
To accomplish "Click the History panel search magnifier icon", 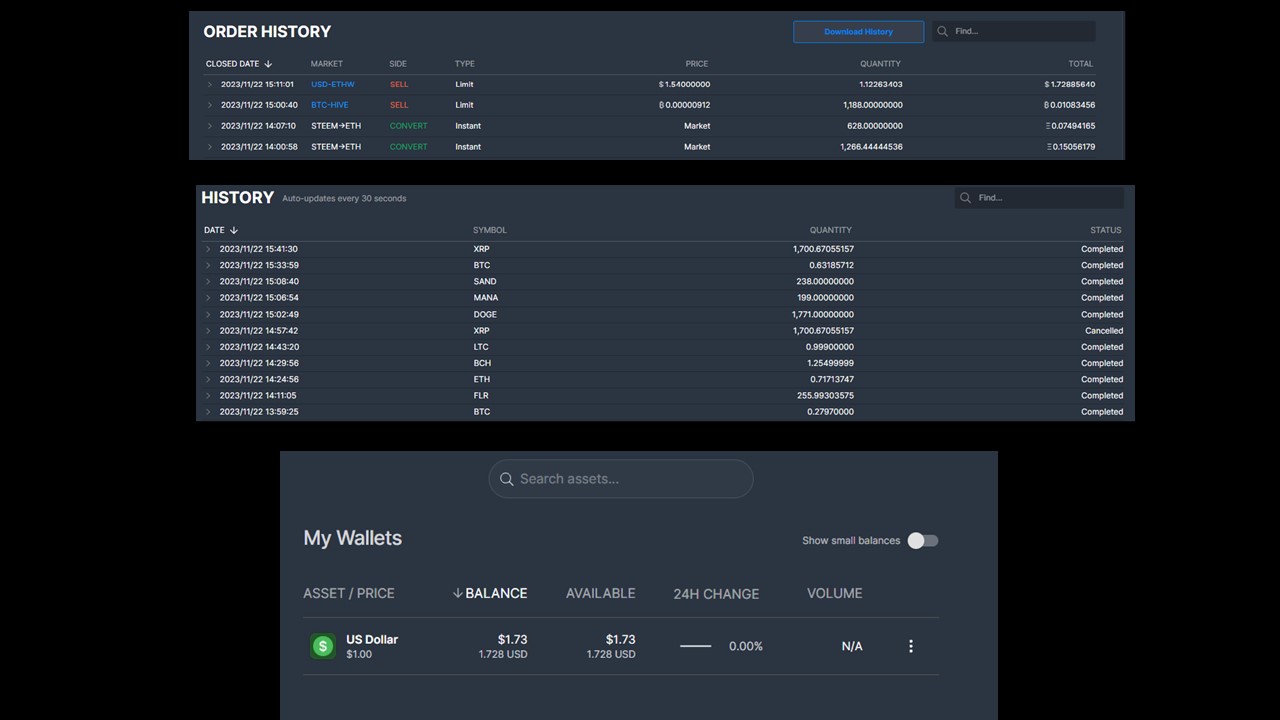I will pos(965,198).
